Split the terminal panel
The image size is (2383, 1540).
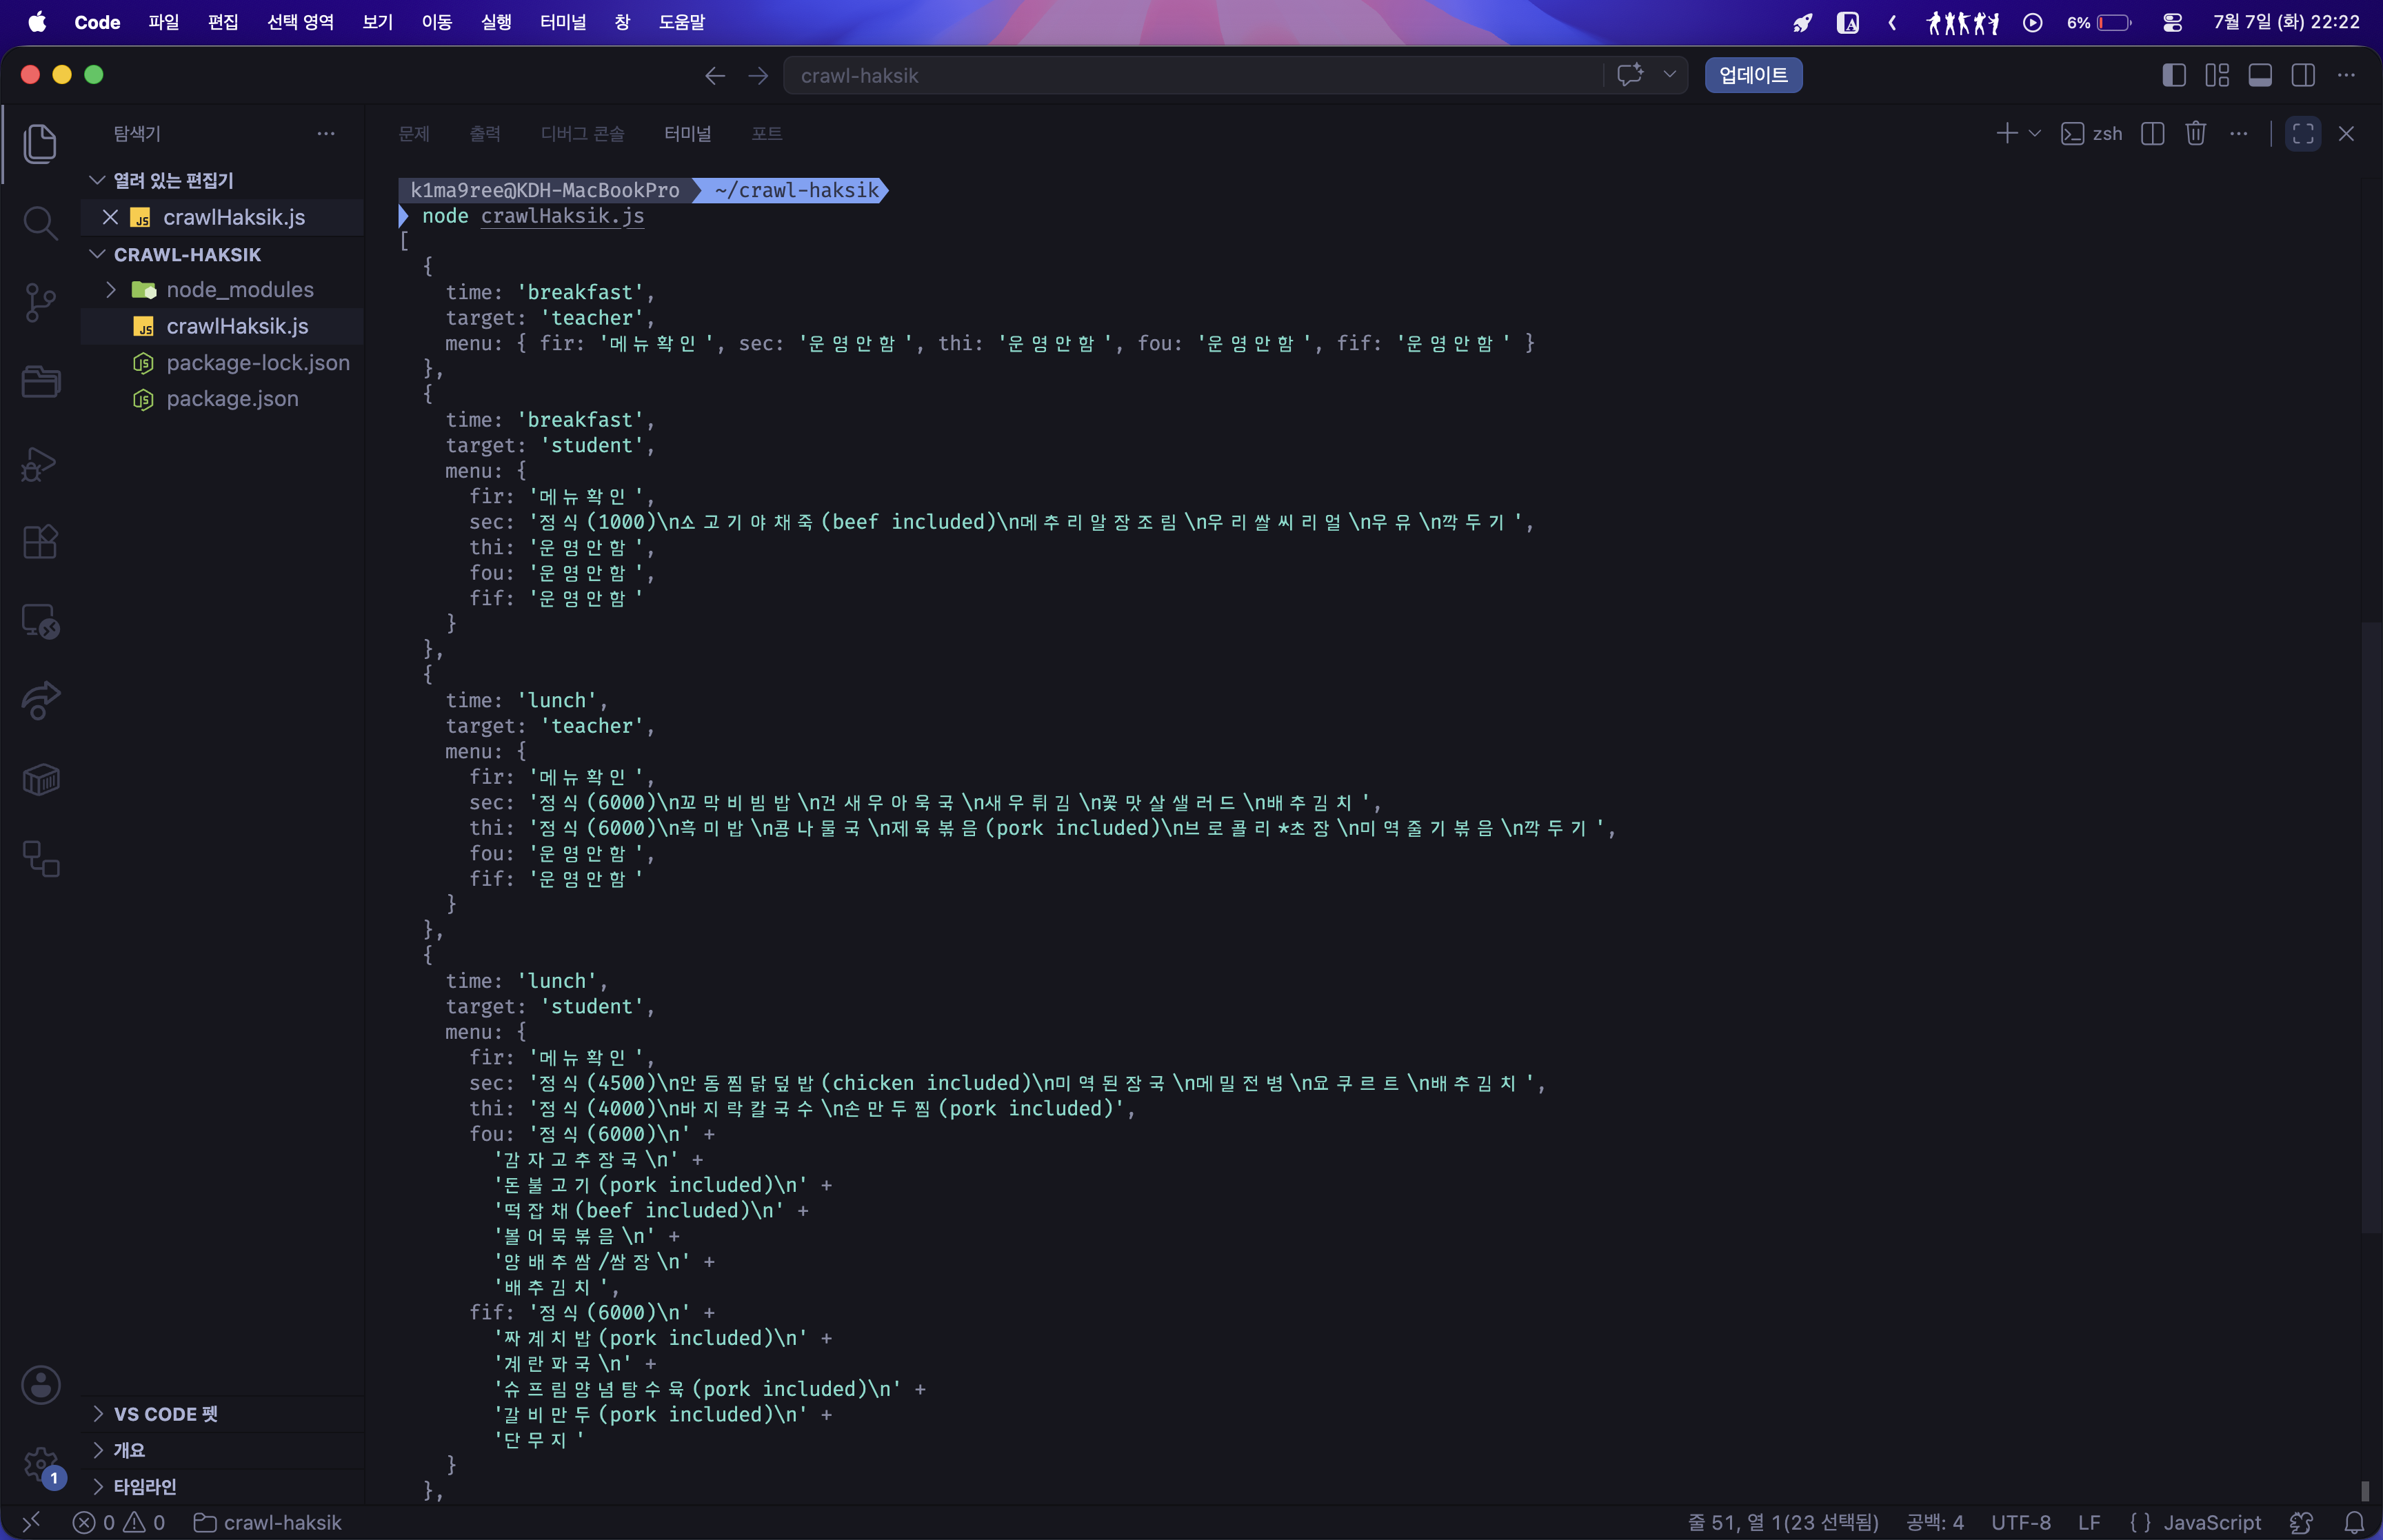pos(2153,134)
